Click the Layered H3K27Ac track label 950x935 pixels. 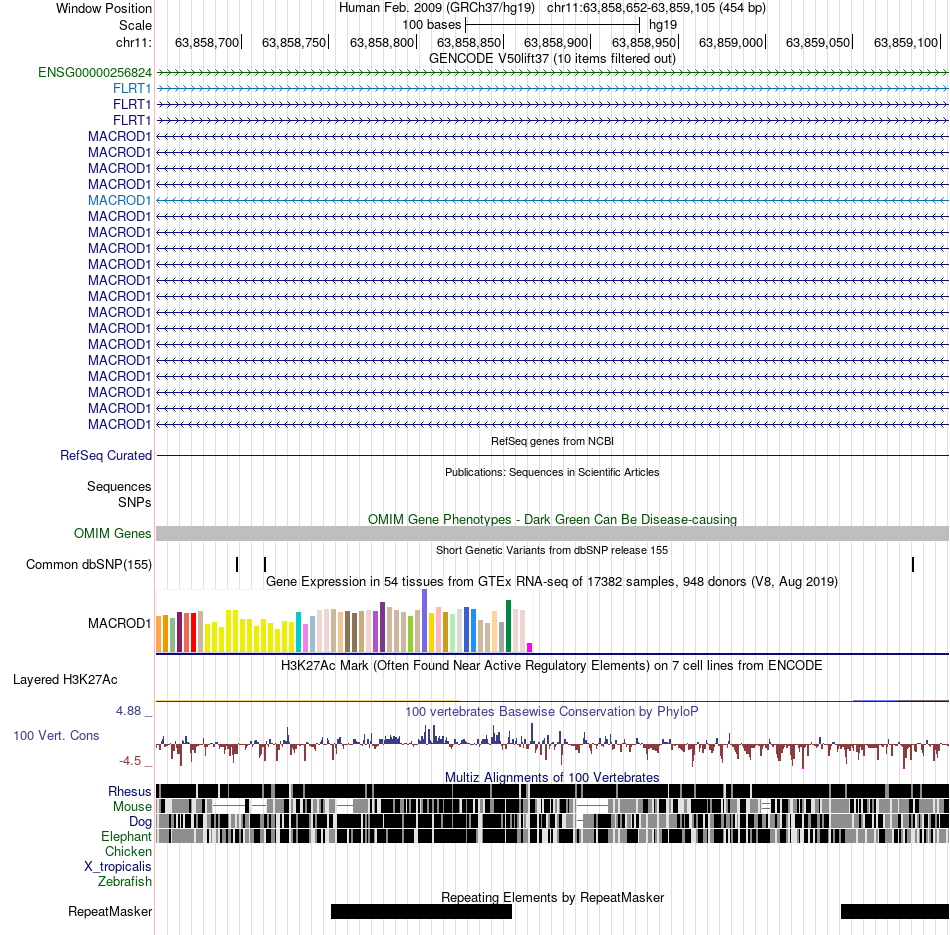coord(65,680)
